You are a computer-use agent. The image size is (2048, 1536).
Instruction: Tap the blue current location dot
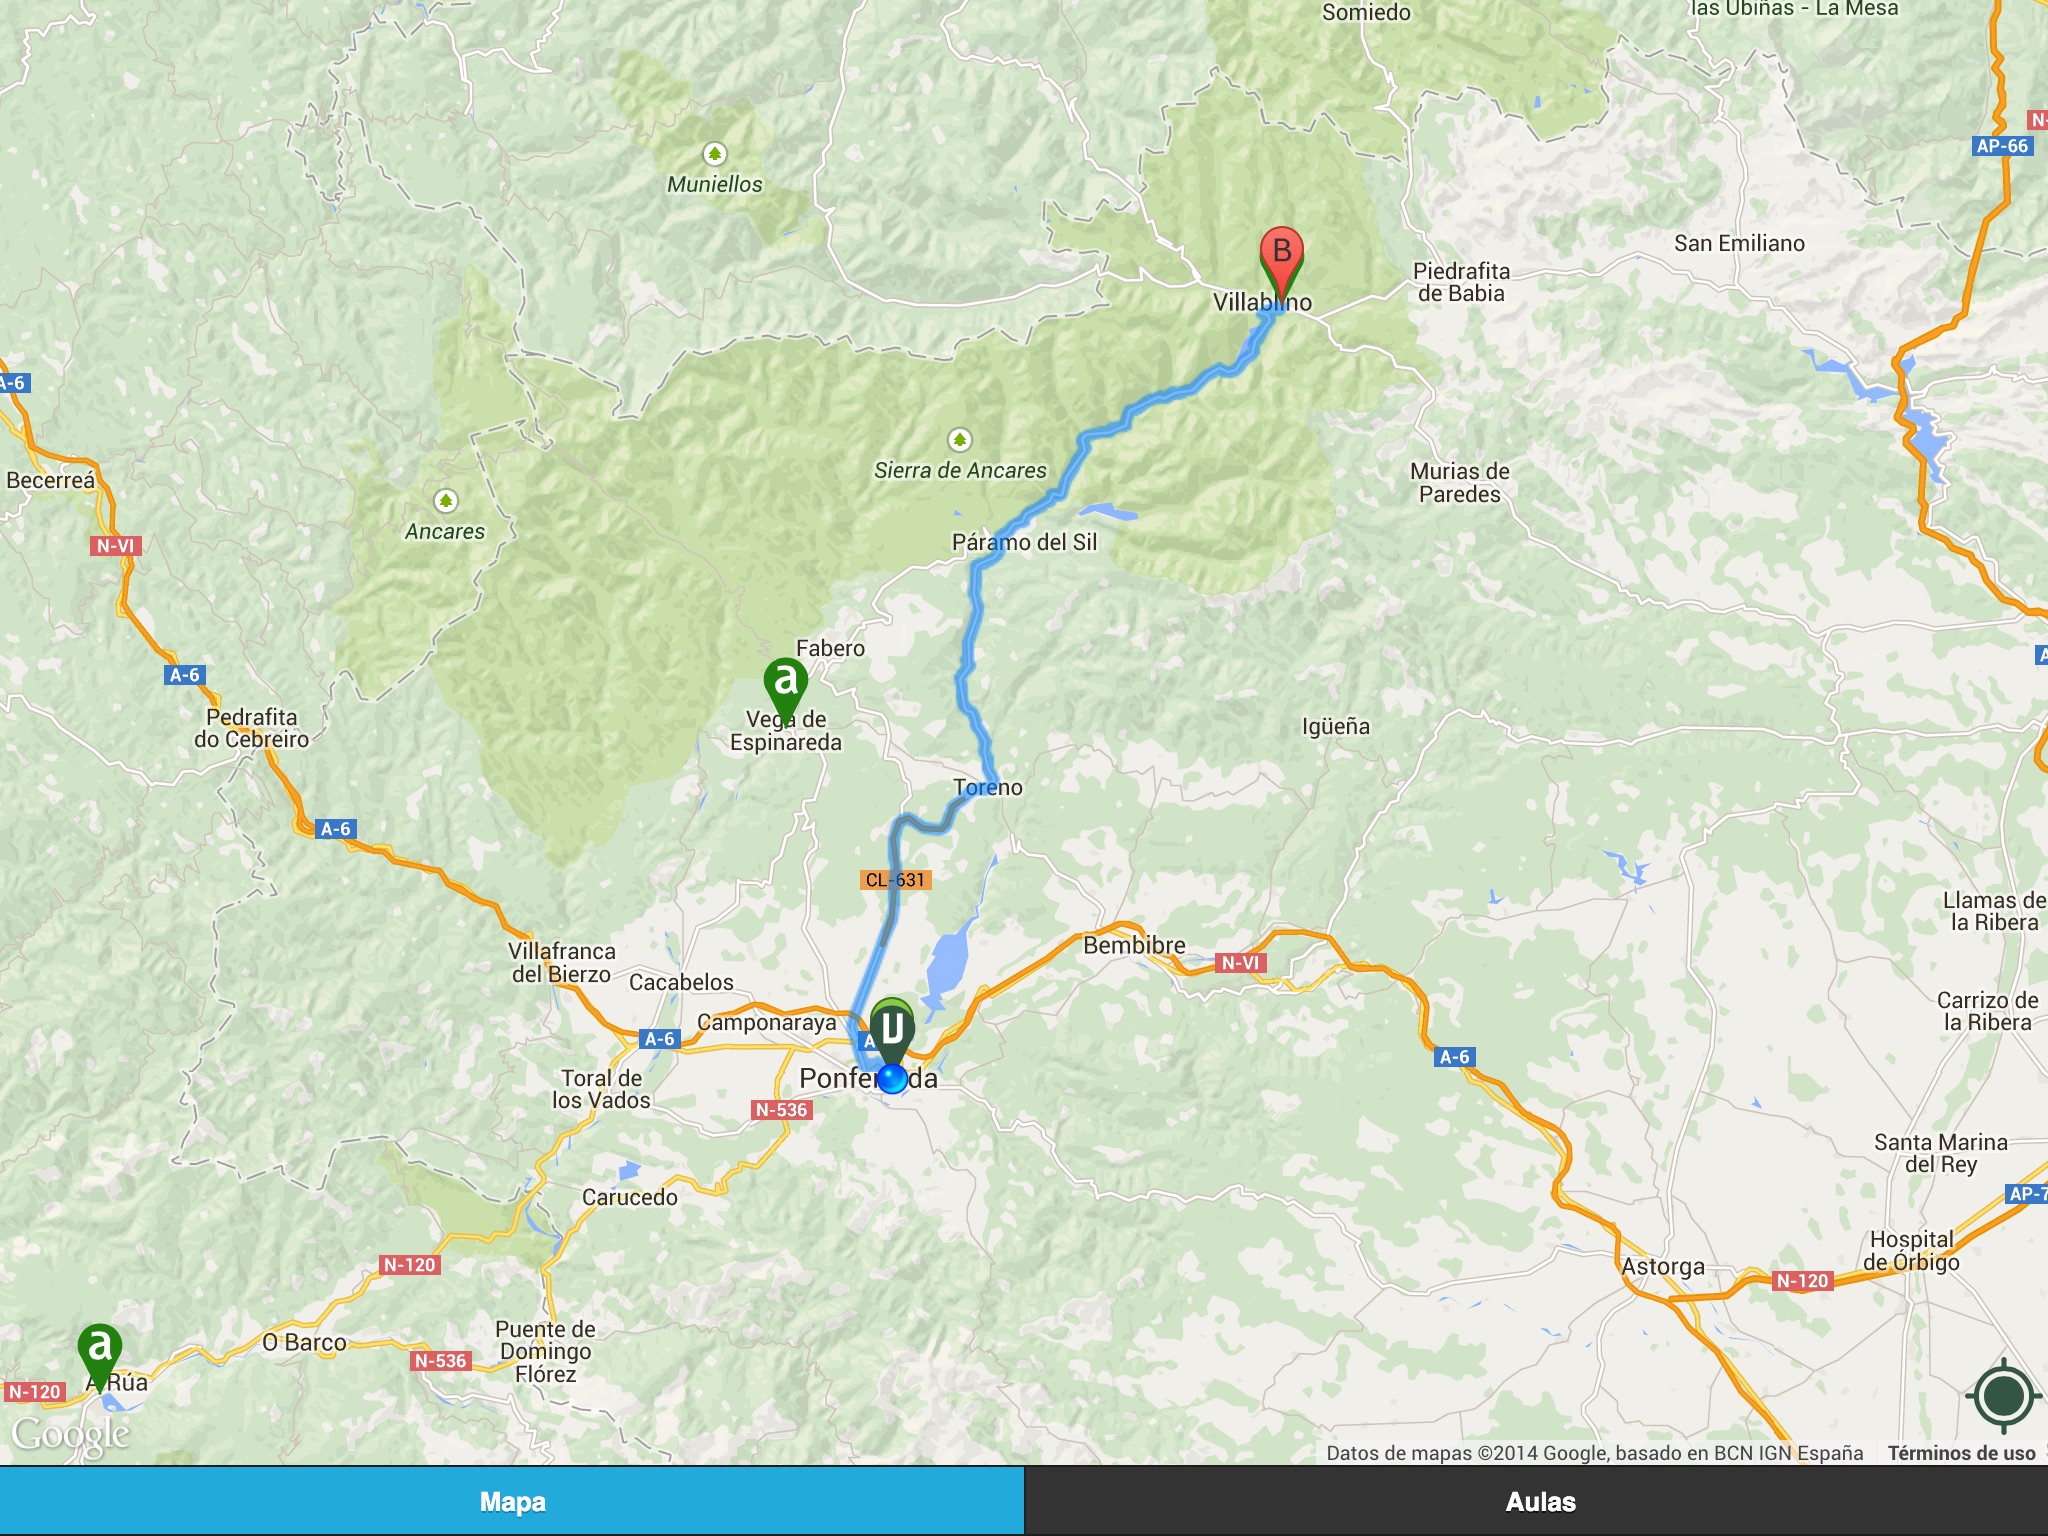click(892, 1078)
